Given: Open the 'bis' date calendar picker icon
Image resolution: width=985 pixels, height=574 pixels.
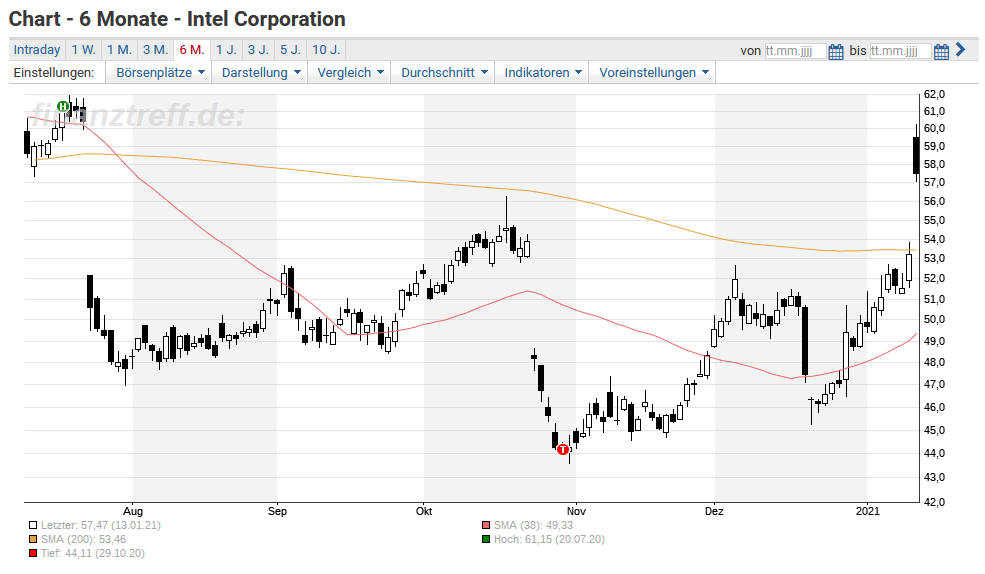Looking at the screenshot, I should (941, 51).
